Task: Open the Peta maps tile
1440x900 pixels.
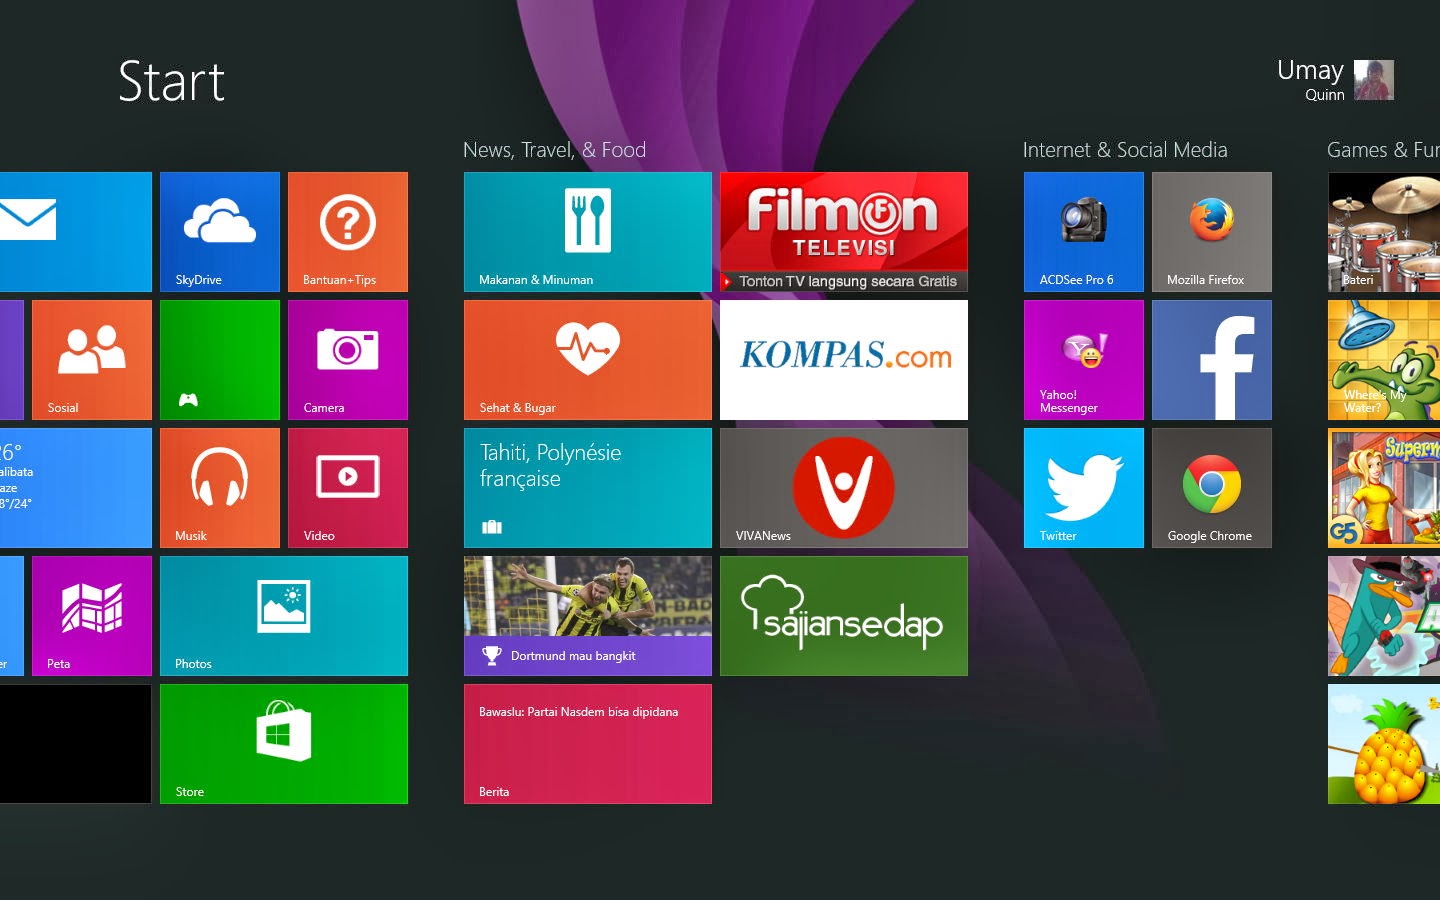Action: click(92, 616)
